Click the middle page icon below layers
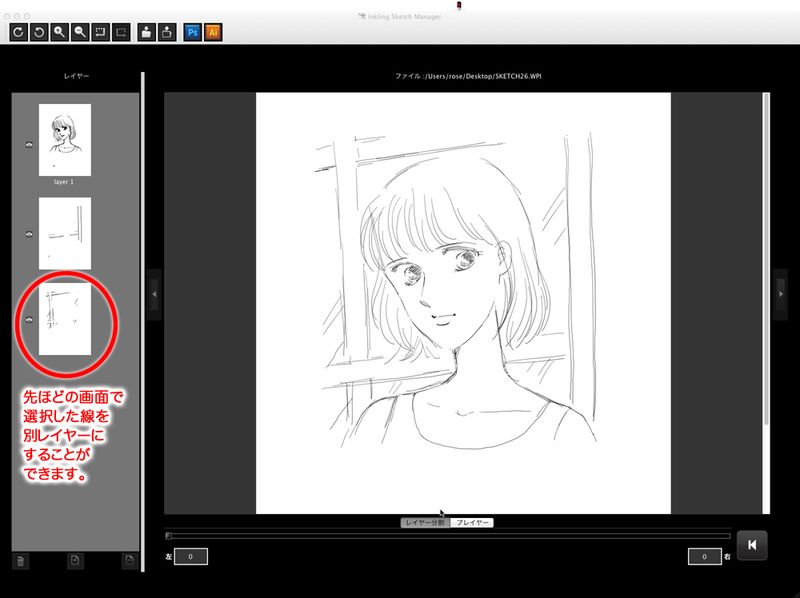Screen dimensions: 800x598 [x=75, y=561]
